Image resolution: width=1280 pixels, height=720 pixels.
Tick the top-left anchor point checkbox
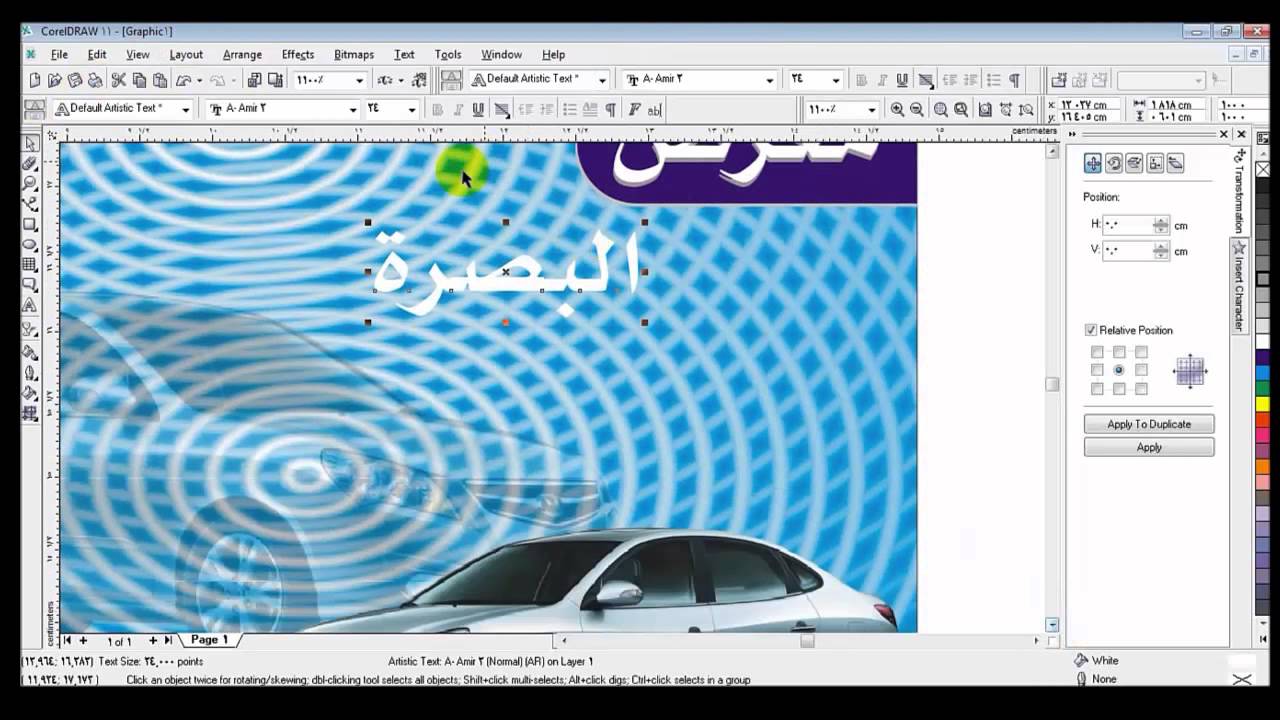(1097, 352)
